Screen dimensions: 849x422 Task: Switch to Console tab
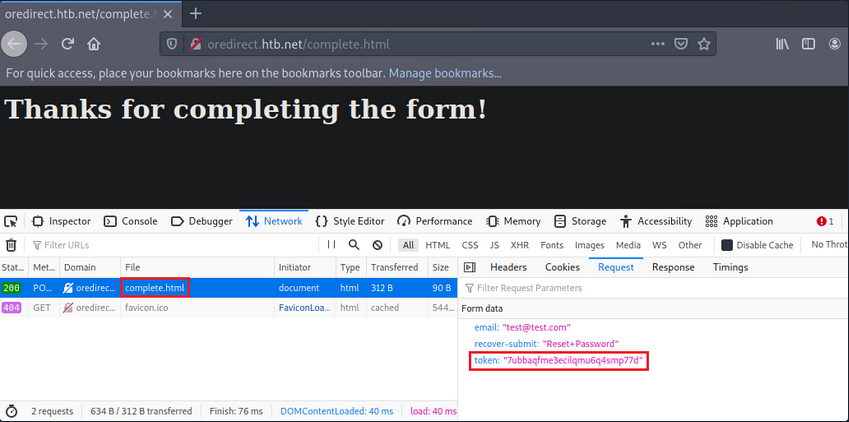tap(130, 222)
